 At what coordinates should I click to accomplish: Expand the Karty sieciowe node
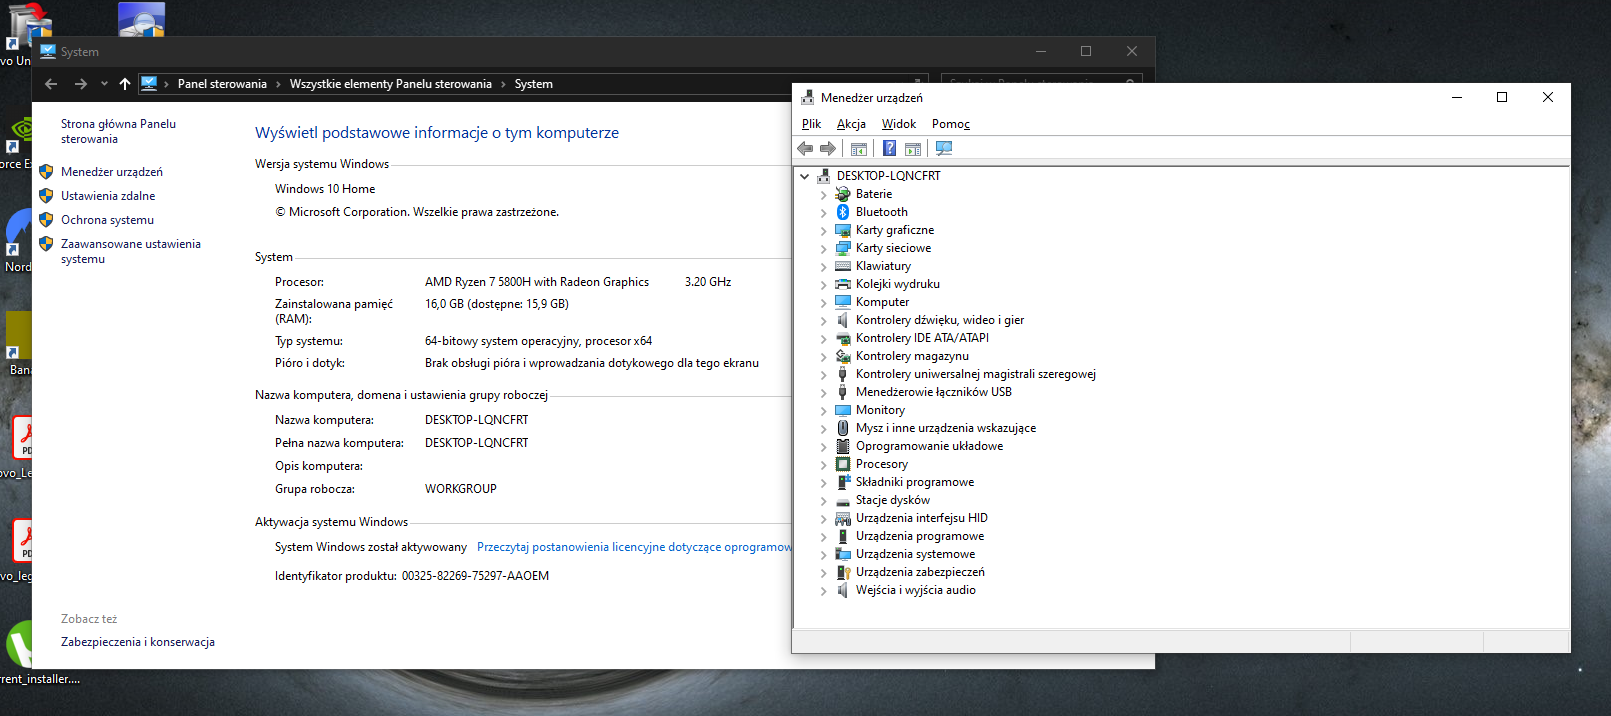pos(824,249)
